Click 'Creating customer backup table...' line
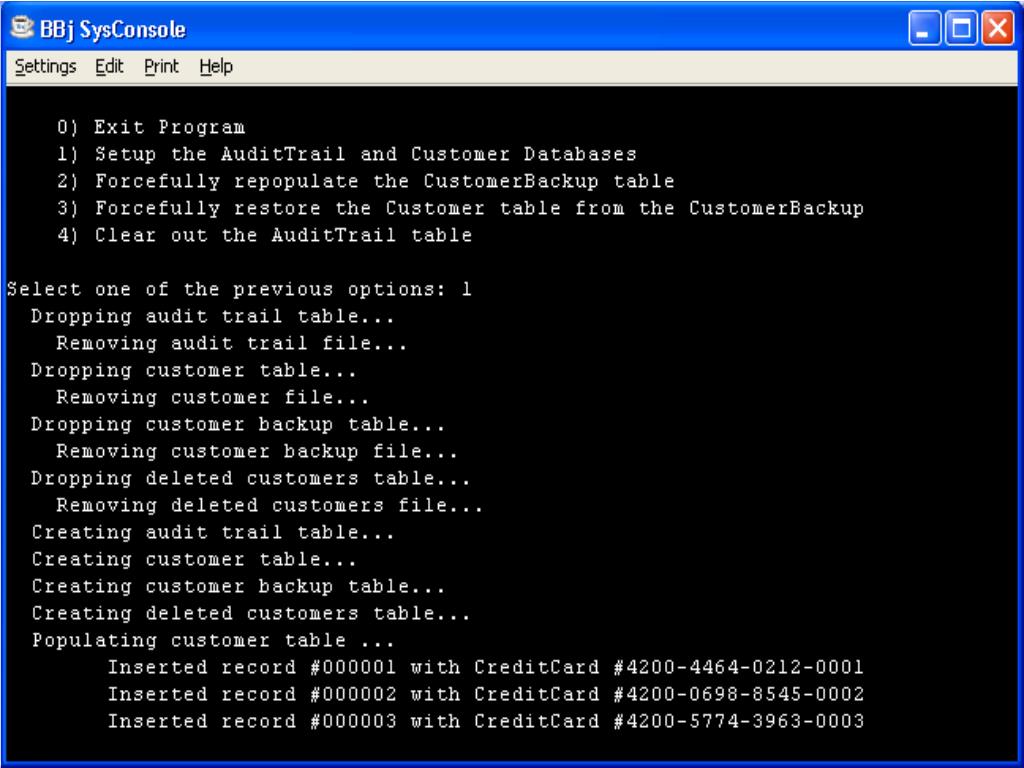The width and height of the screenshot is (1024, 768). pyautogui.click(x=238, y=586)
